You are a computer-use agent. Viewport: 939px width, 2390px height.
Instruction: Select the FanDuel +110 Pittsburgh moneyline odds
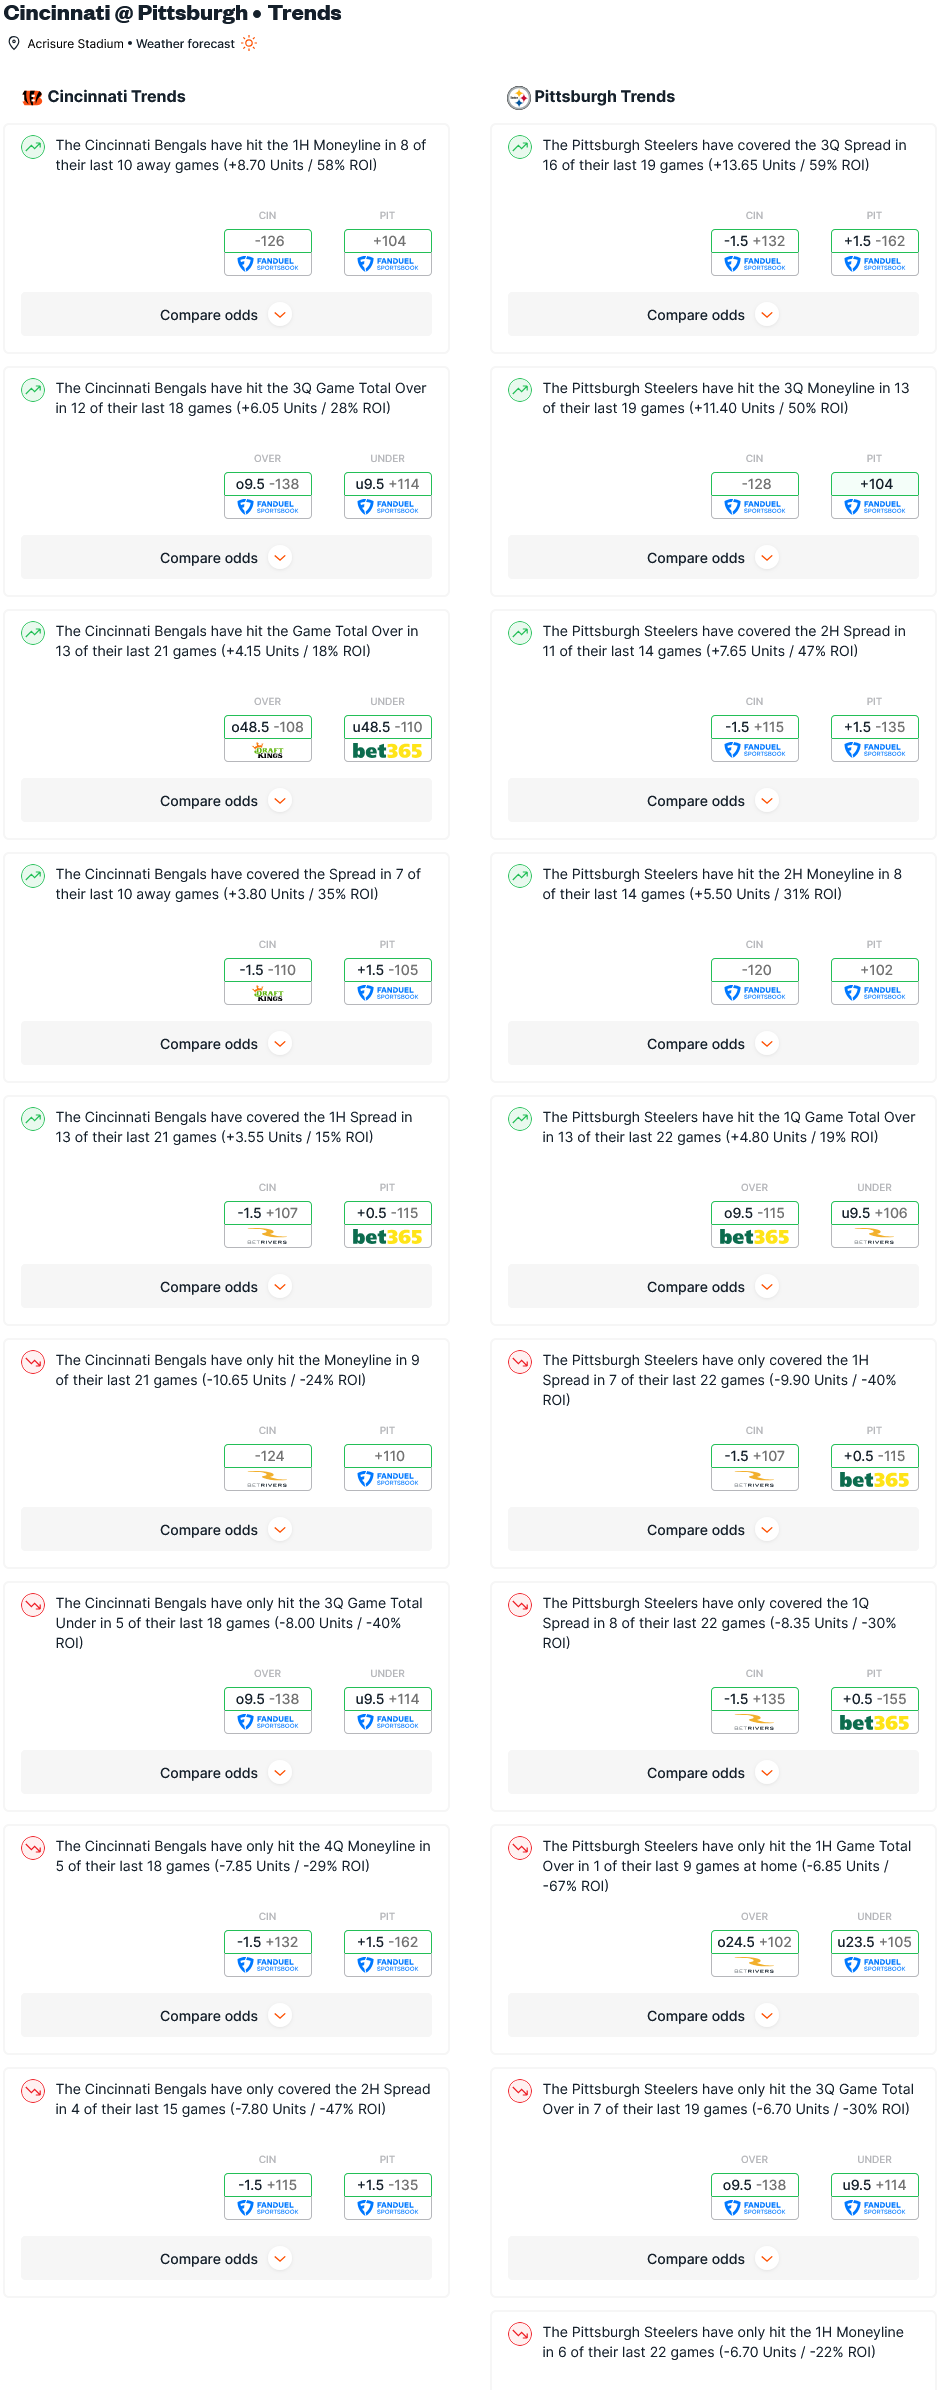point(388,1467)
